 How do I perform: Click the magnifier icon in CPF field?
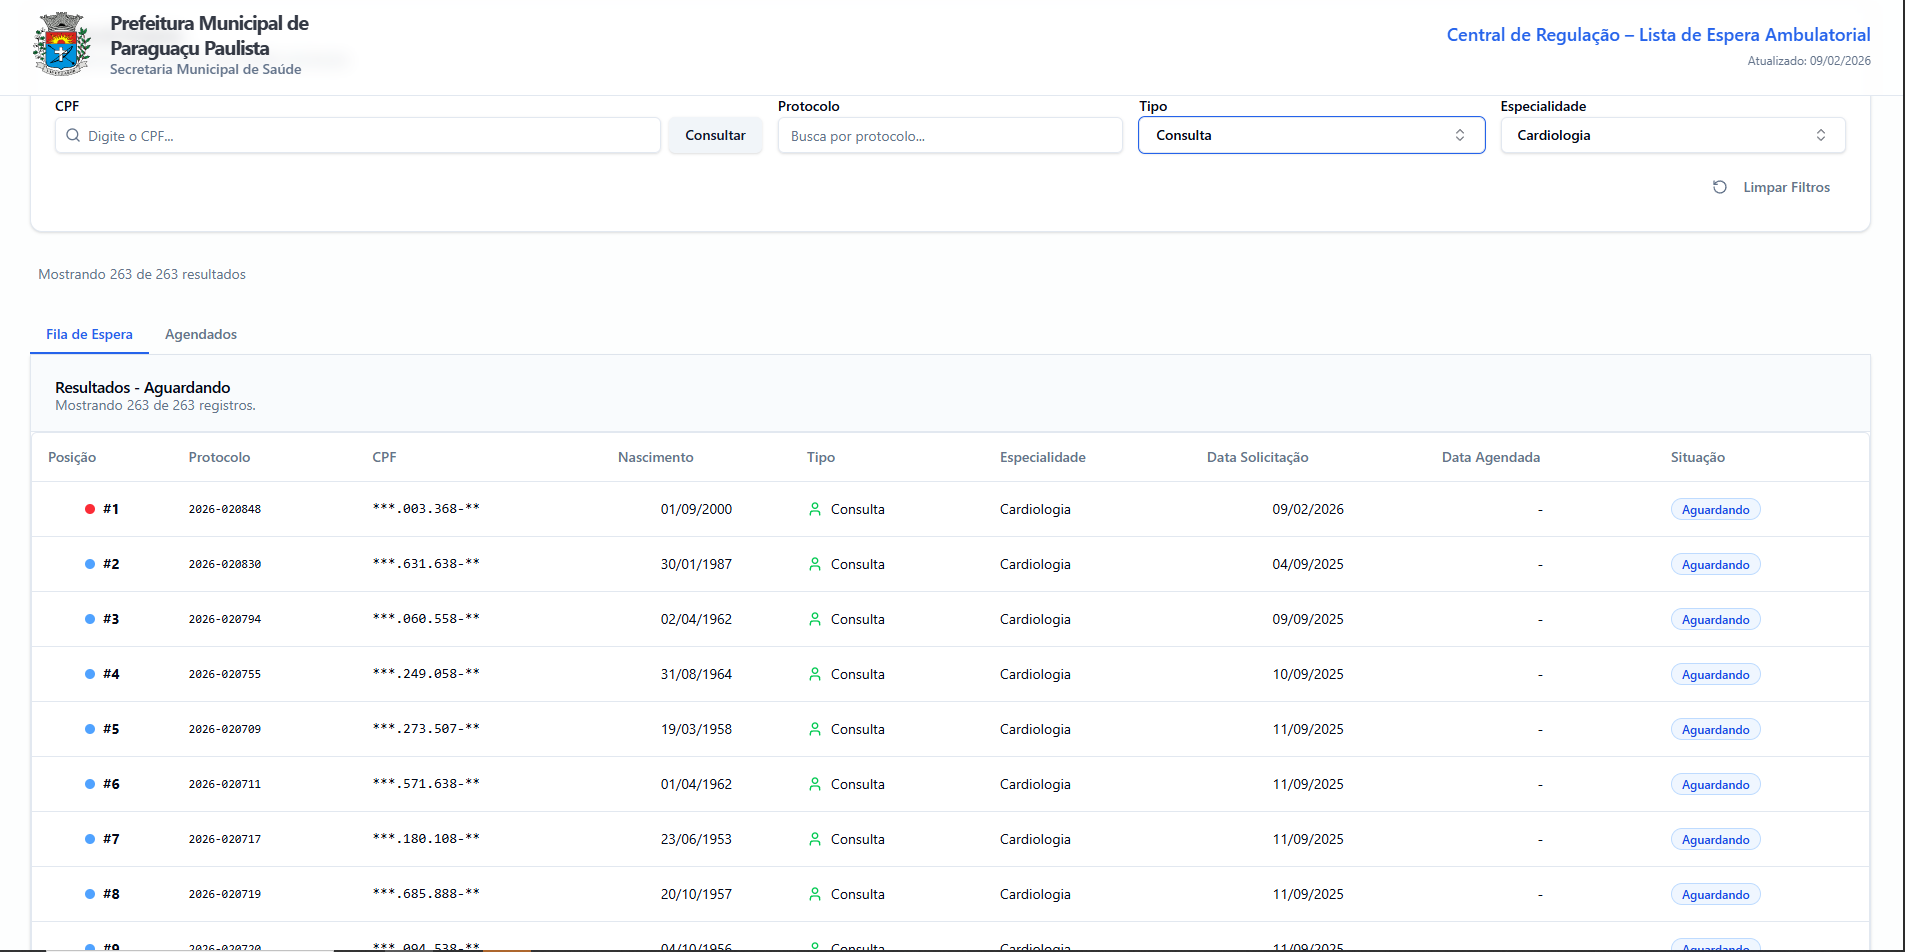(73, 136)
